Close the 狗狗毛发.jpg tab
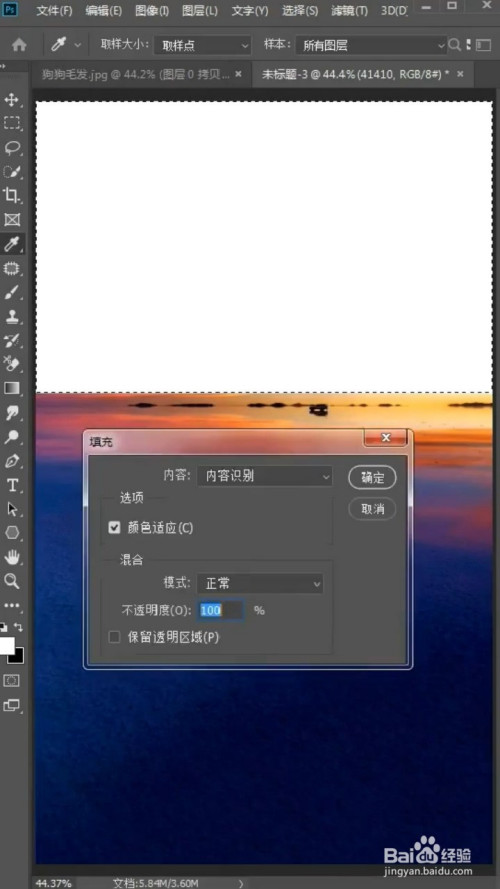 pyautogui.click(x=239, y=74)
